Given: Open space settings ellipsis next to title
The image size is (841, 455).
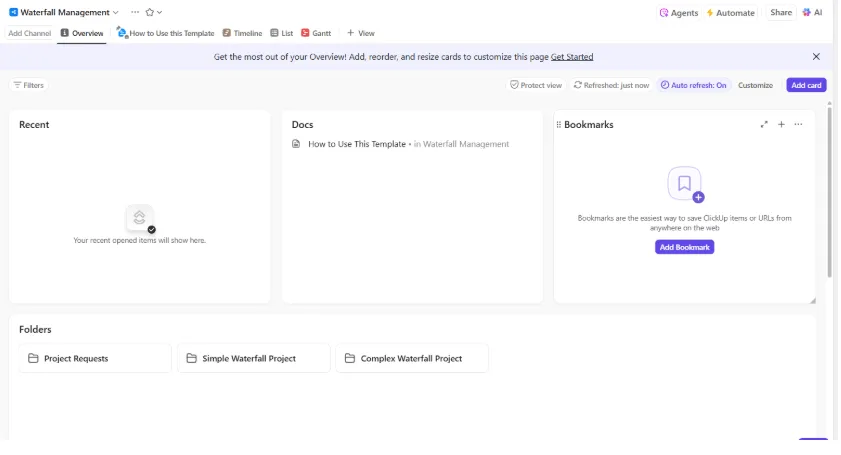Looking at the screenshot, I should pos(135,12).
